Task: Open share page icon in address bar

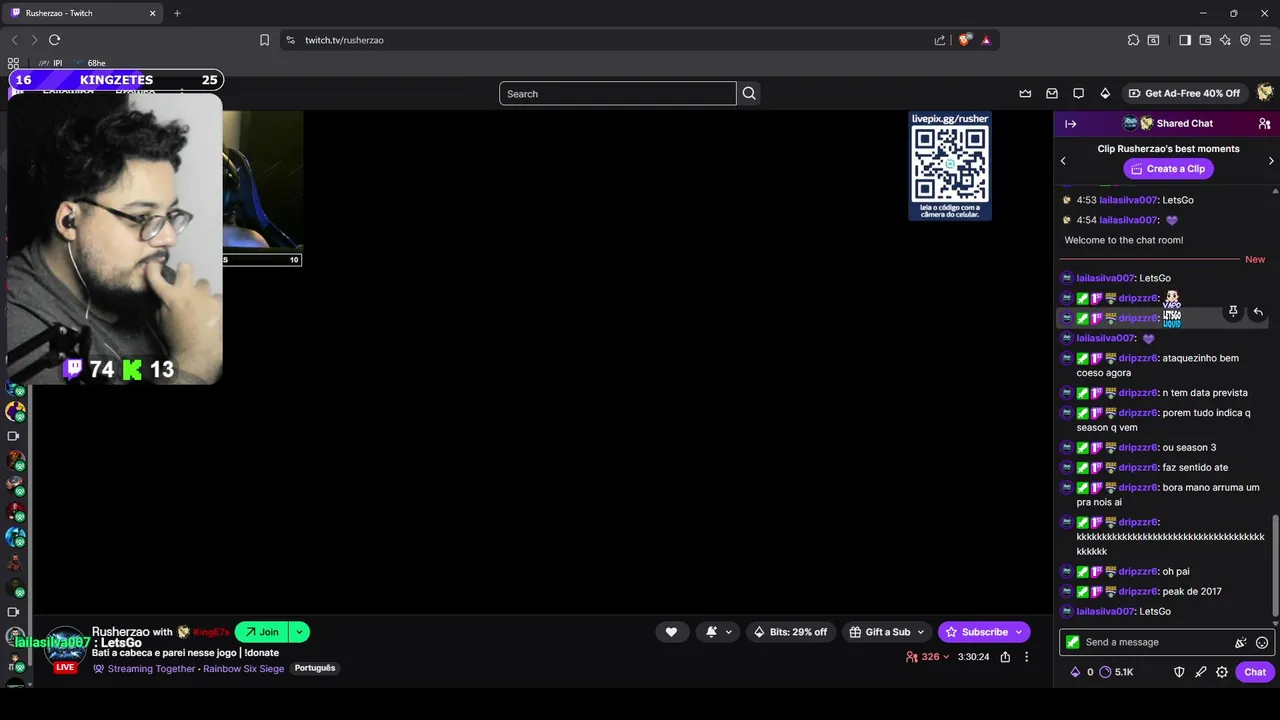Action: (x=940, y=40)
